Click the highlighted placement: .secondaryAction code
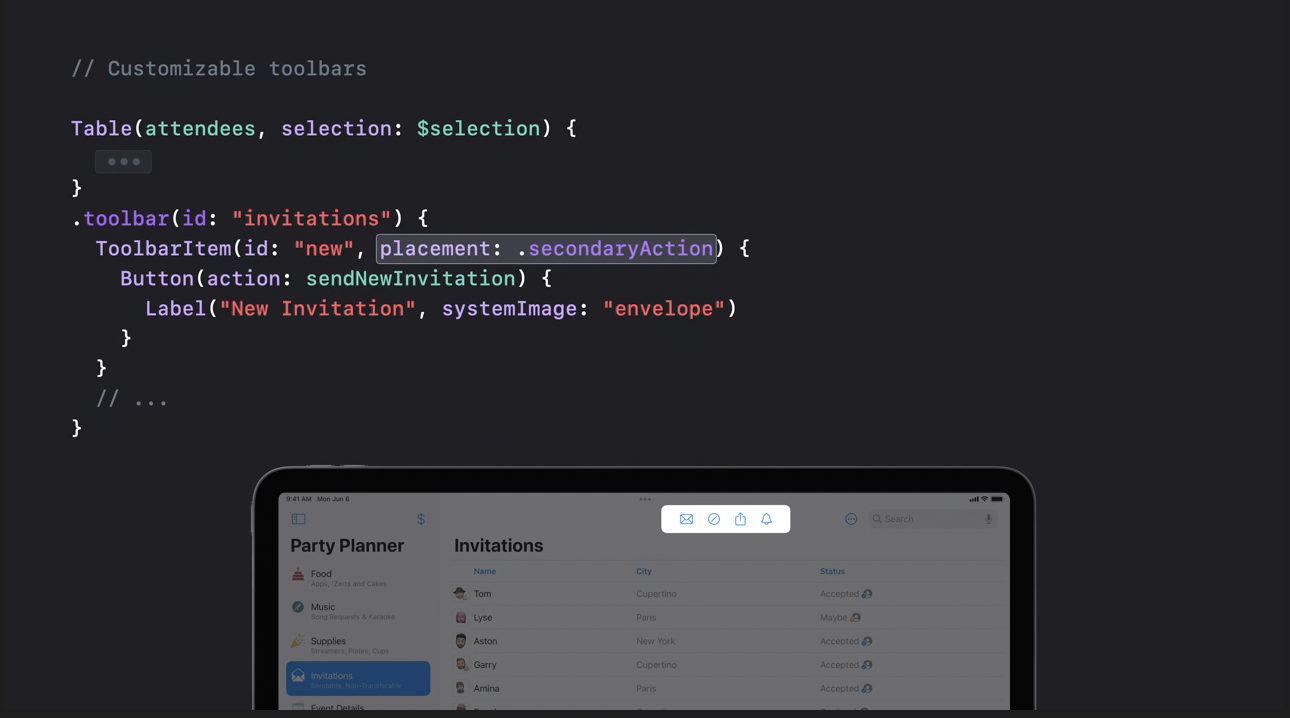 [x=546, y=249]
